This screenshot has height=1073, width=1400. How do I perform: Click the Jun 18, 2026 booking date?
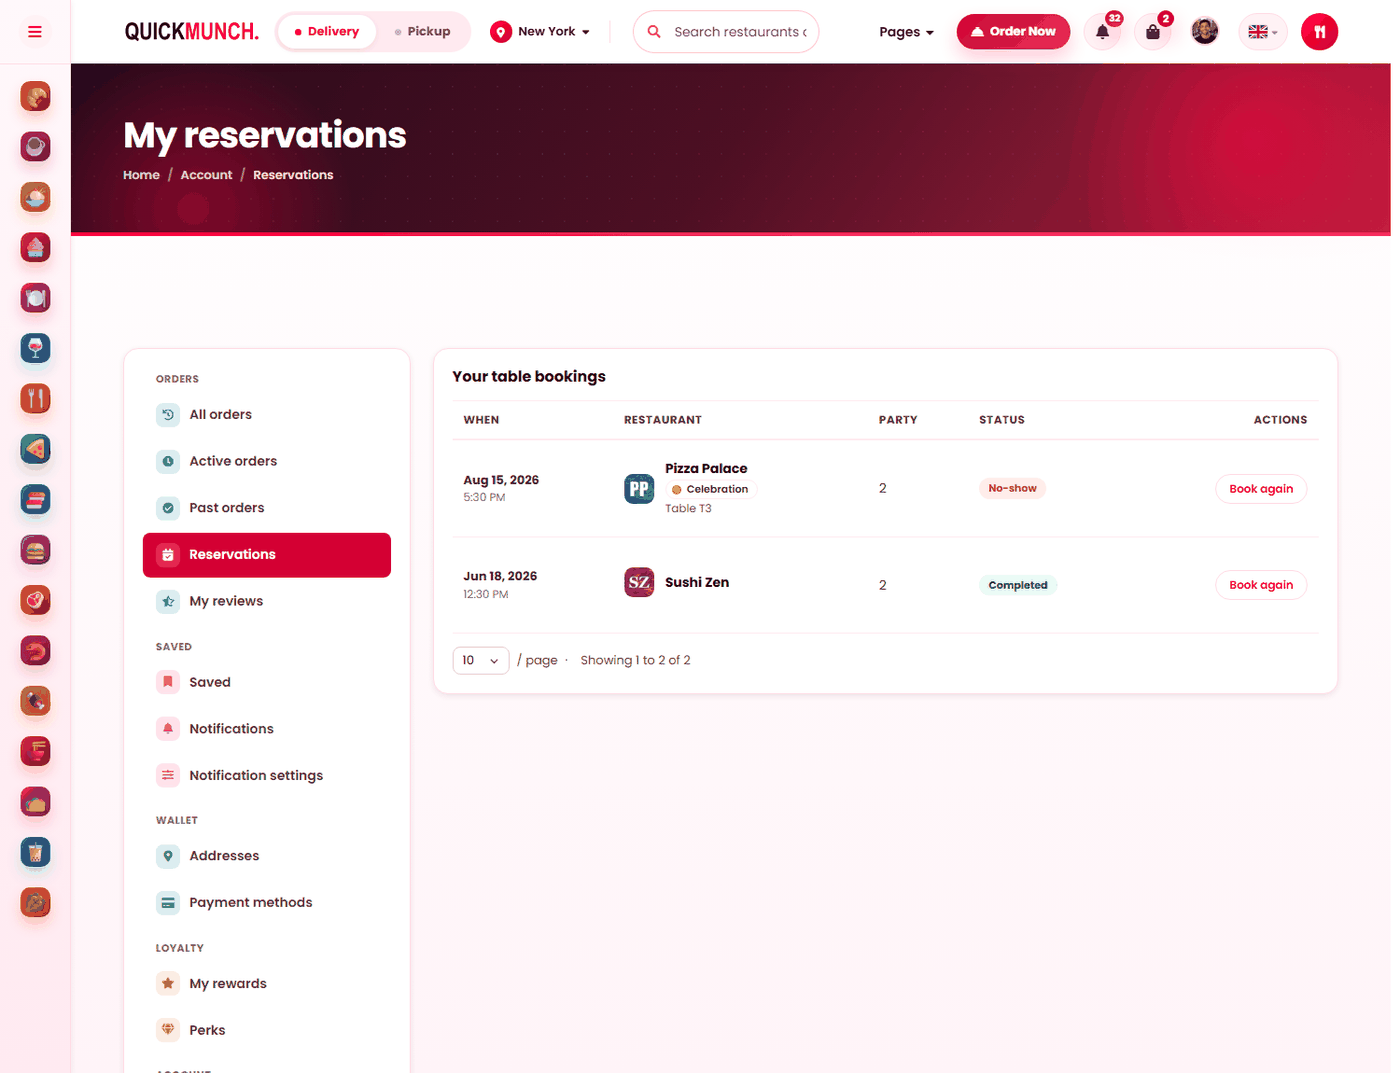point(500,576)
